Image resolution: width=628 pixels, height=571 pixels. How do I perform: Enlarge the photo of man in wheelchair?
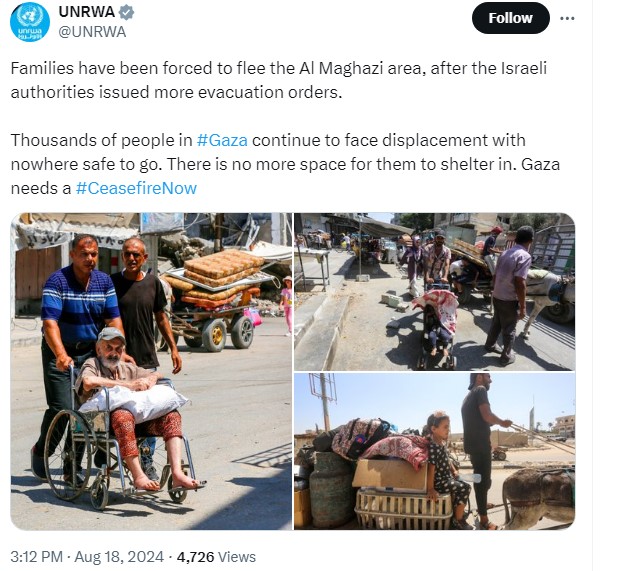(151, 371)
